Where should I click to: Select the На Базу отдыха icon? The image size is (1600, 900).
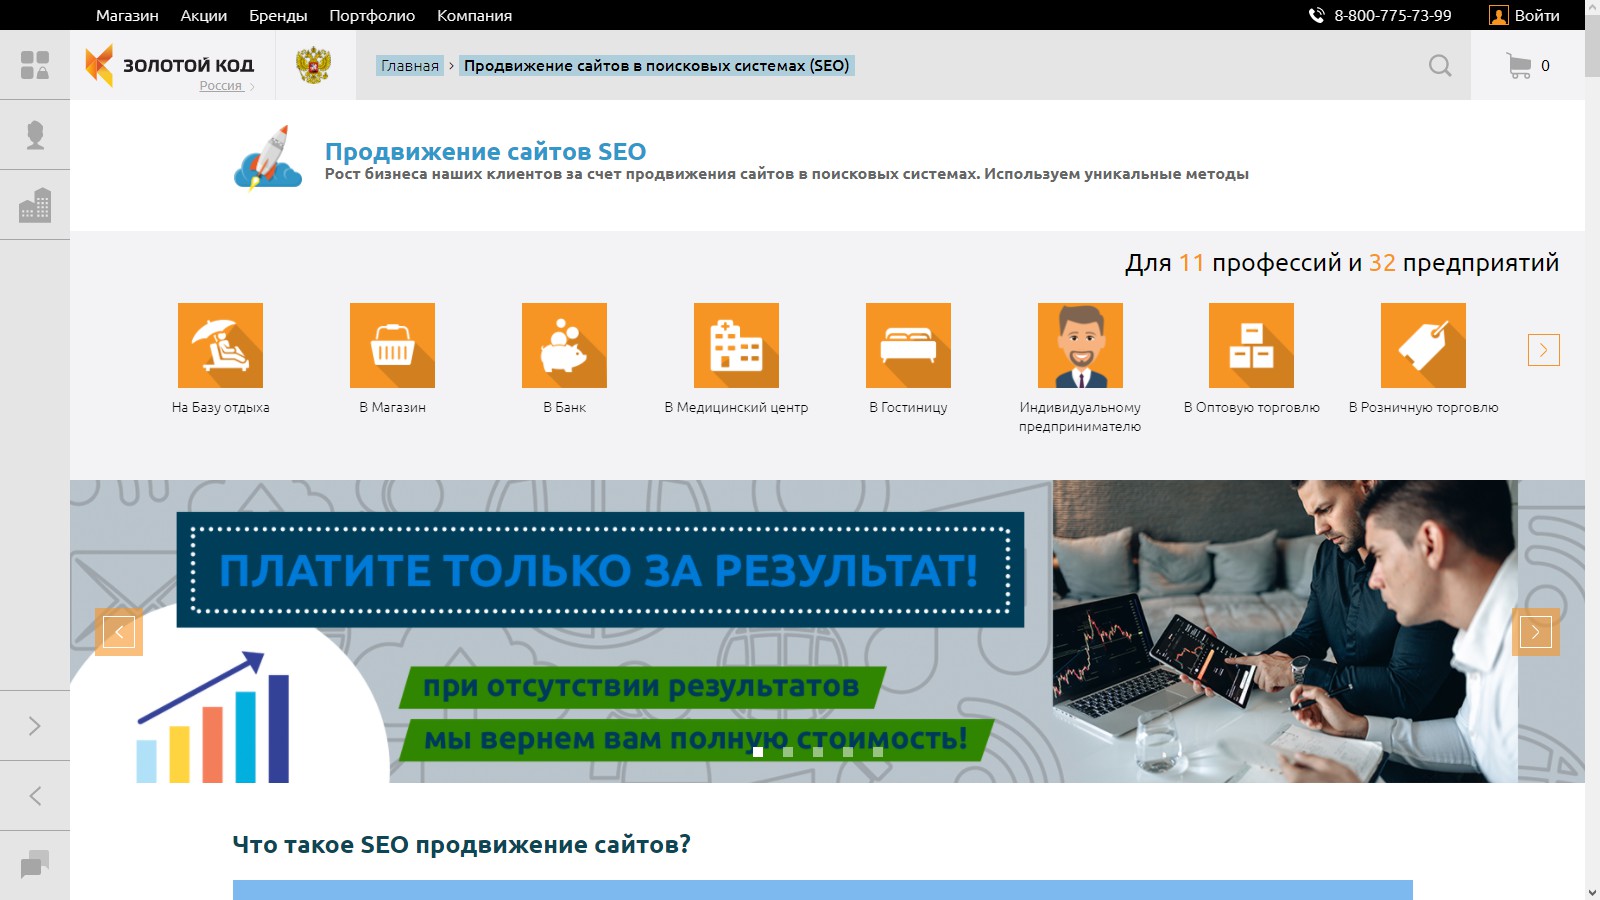pos(220,345)
